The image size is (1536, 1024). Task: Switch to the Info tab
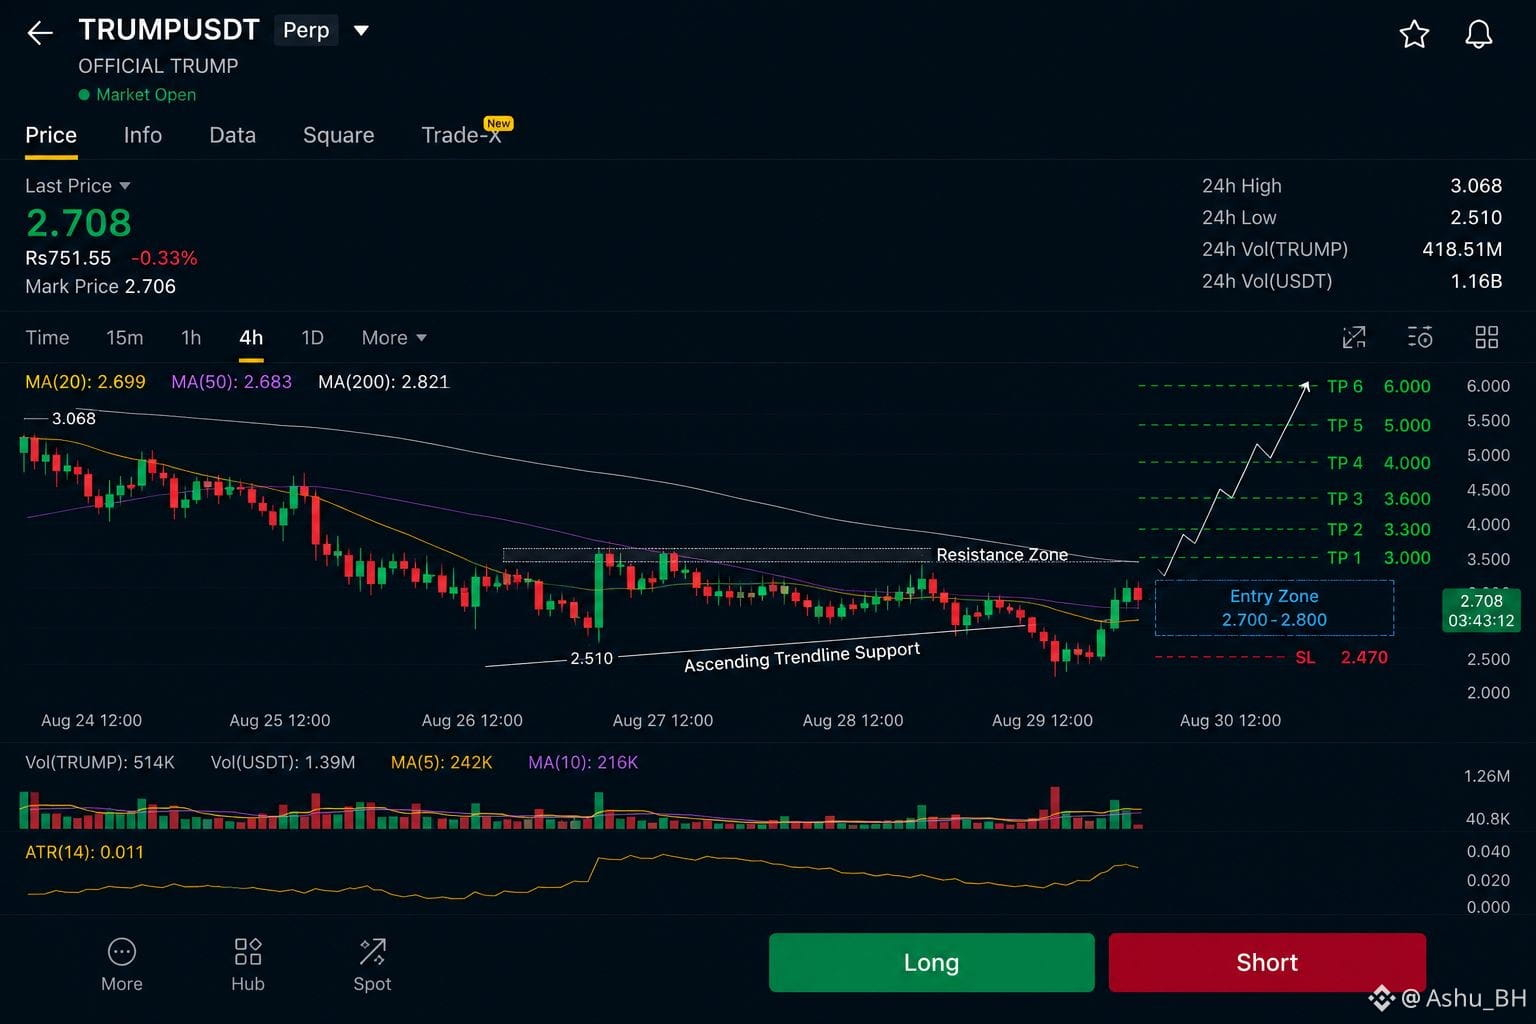(x=143, y=135)
